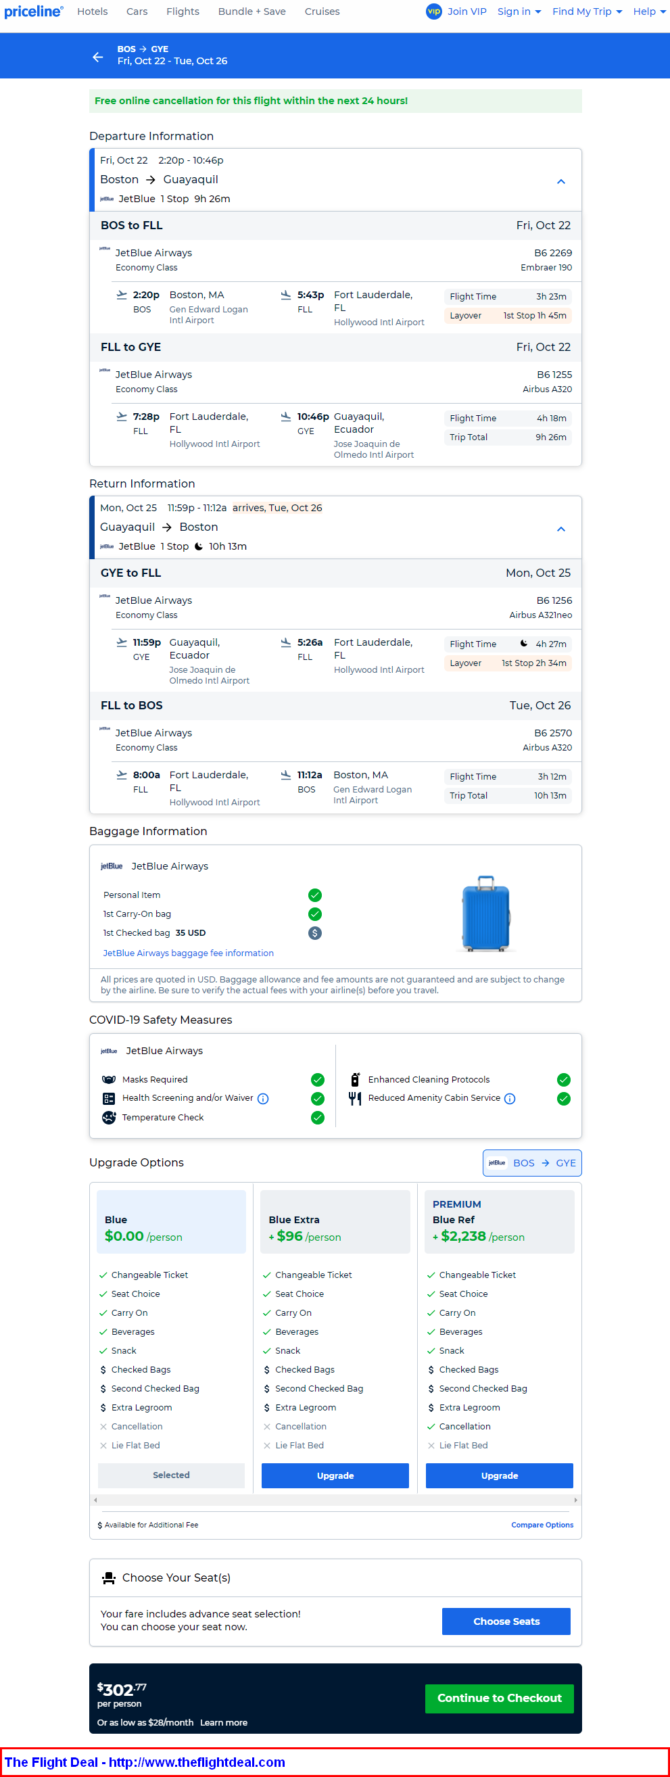The height and width of the screenshot is (1777, 670).
Task: Open the Flights menu item
Action: [183, 12]
